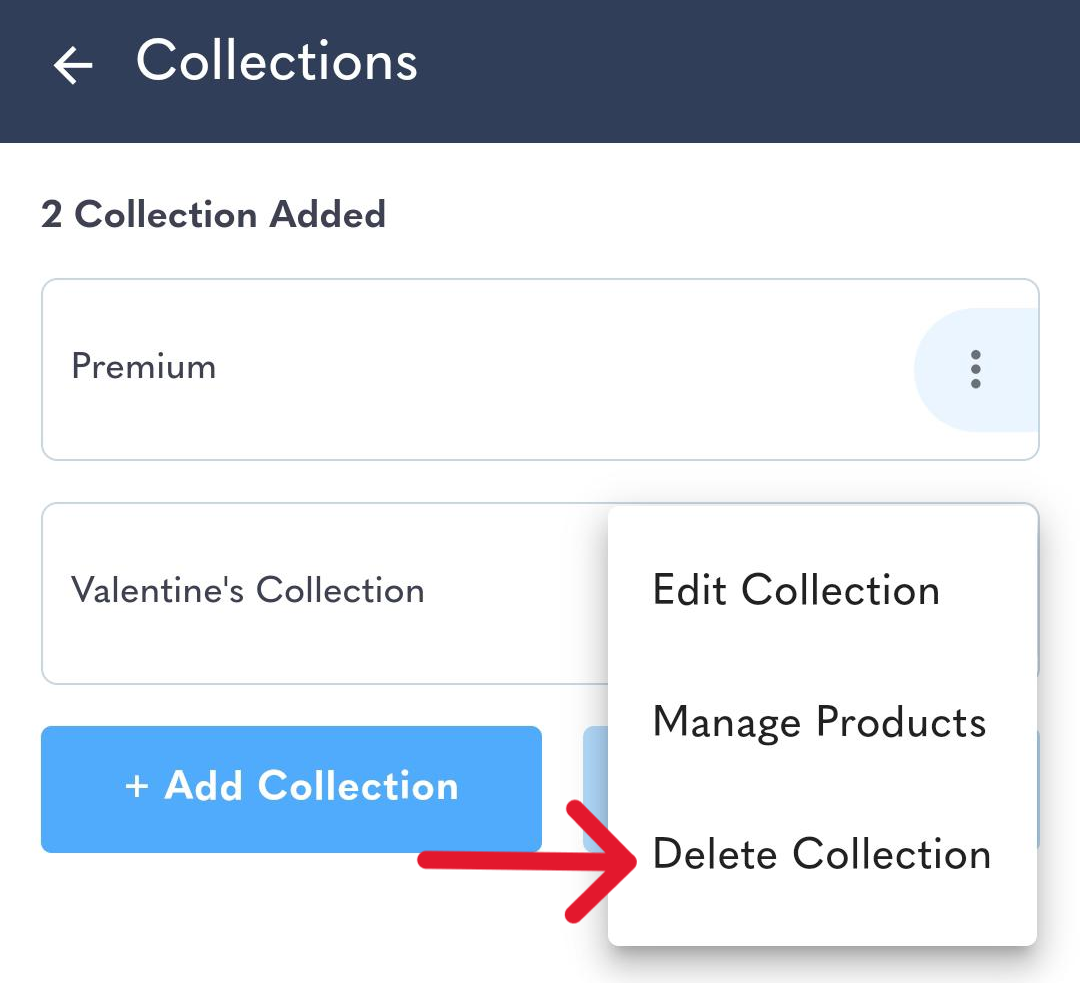Select Edit Collection from the popup menu
This screenshot has height=983, width=1080.
pyautogui.click(x=796, y=590)
